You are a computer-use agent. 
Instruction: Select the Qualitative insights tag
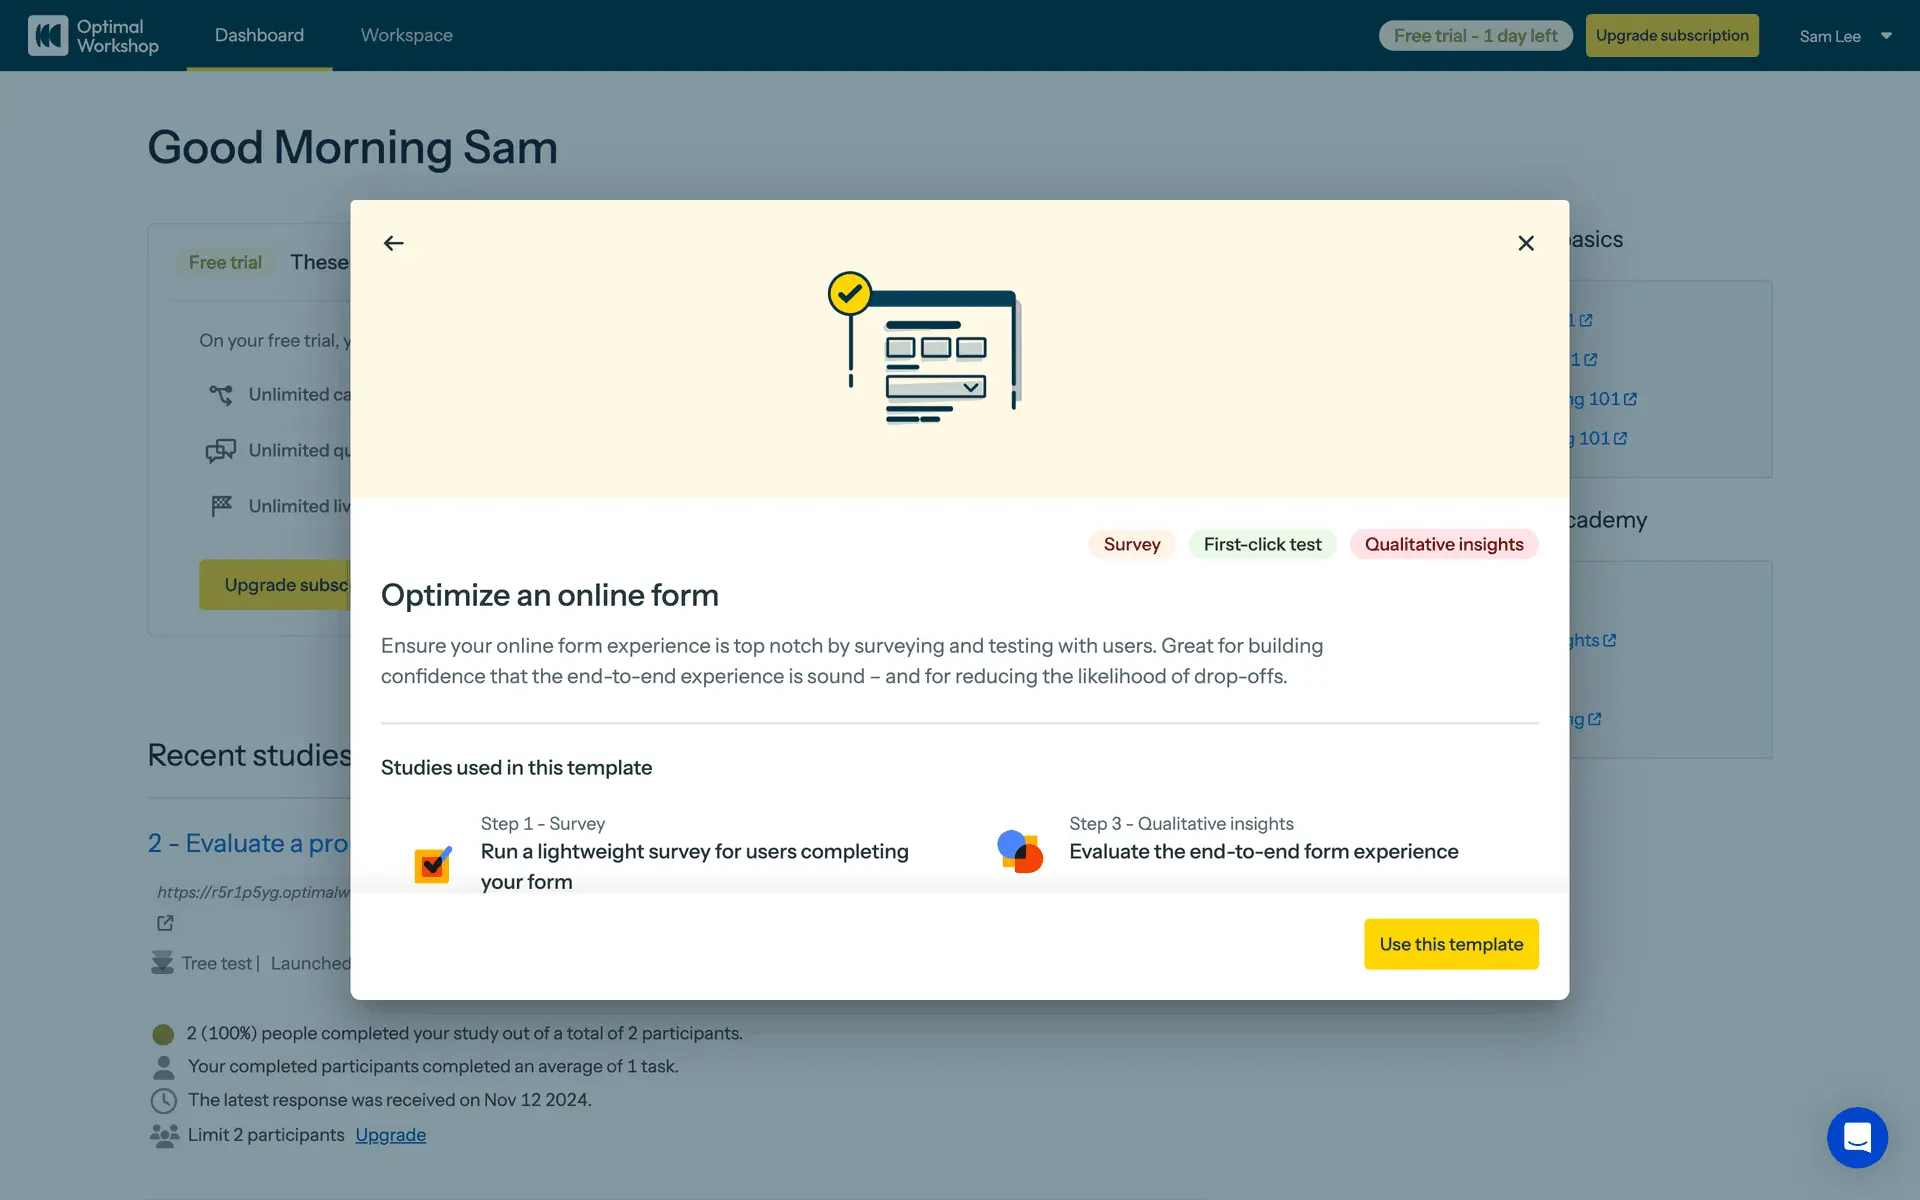tap(1443, 544)
